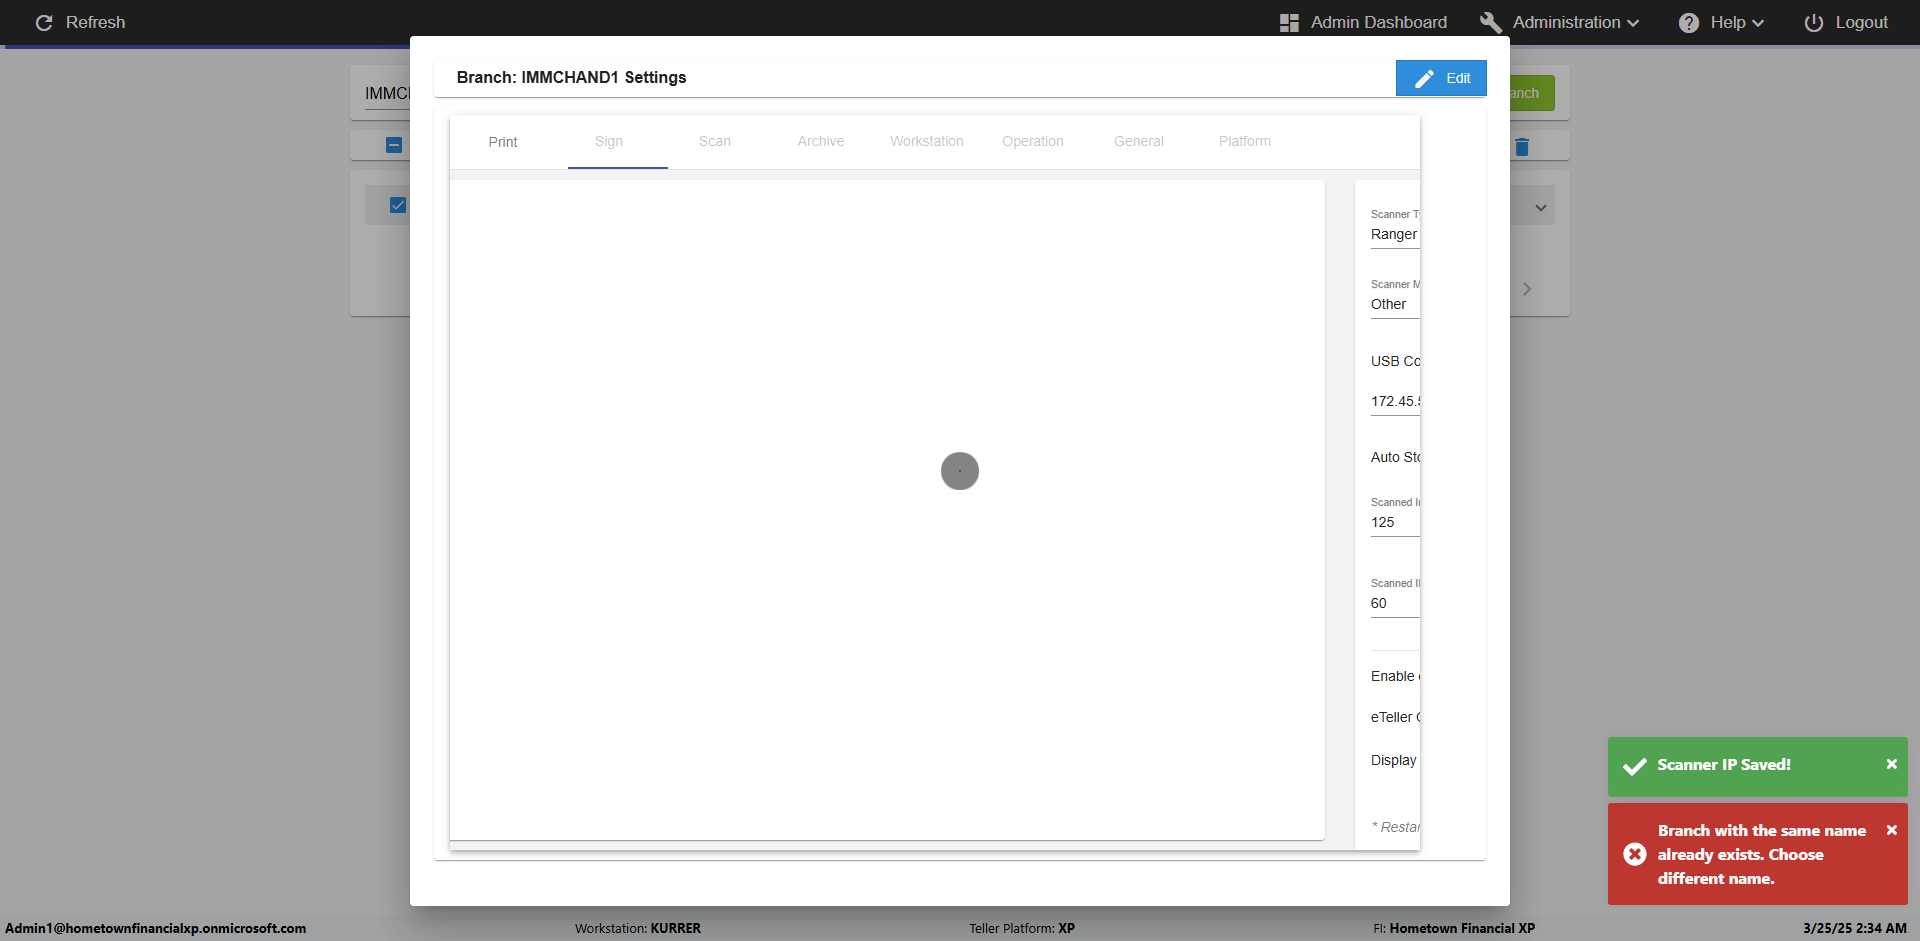This screenshot has width=1920, height=941.
Task: Click the Scanned Image field showing 60
Action: pos(1395,603)
